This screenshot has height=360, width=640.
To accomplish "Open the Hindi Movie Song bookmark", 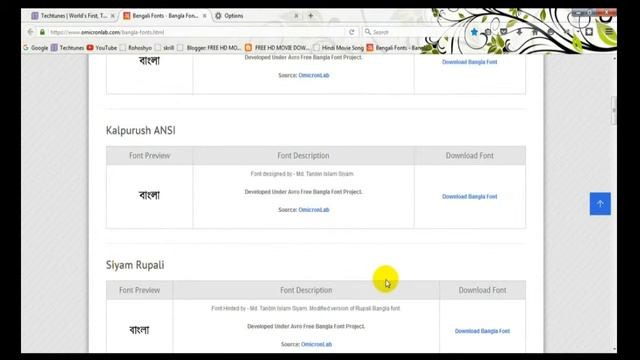I will pos(338,48).
